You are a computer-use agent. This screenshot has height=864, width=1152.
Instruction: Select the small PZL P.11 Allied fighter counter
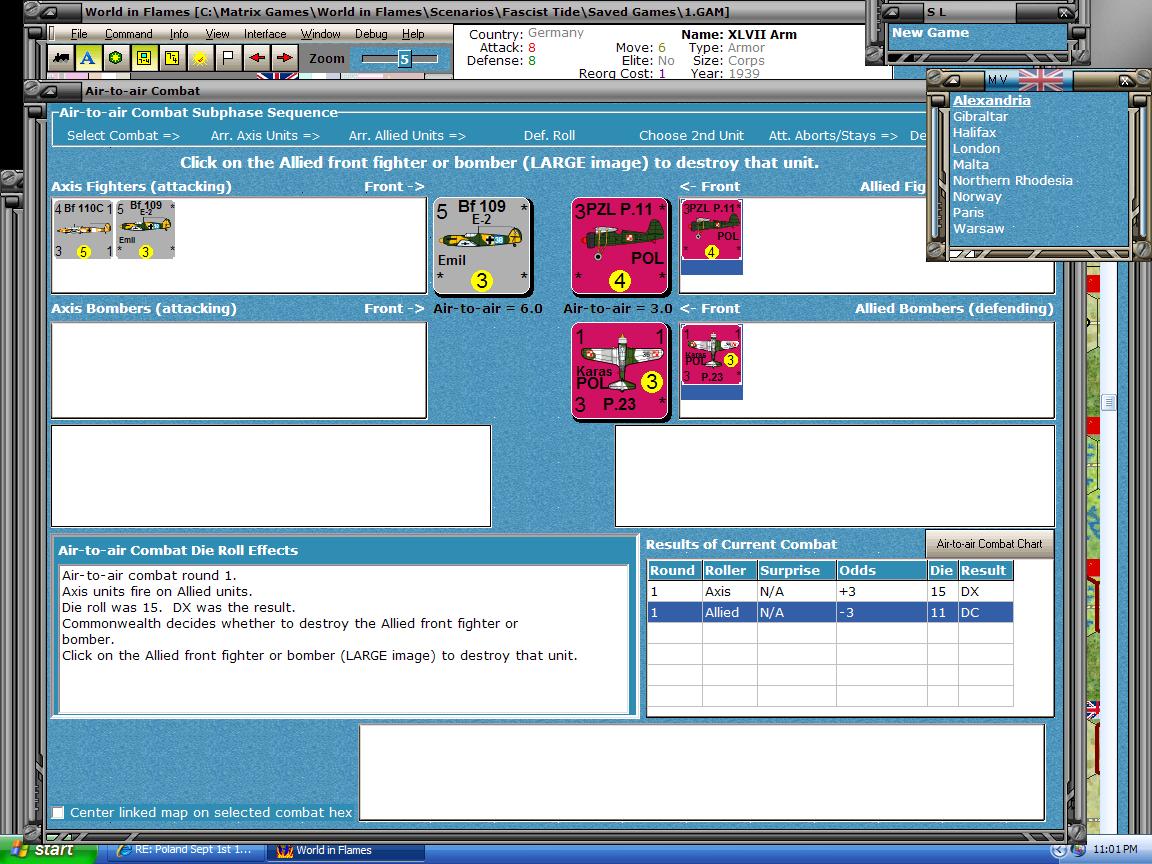(711, 229)
